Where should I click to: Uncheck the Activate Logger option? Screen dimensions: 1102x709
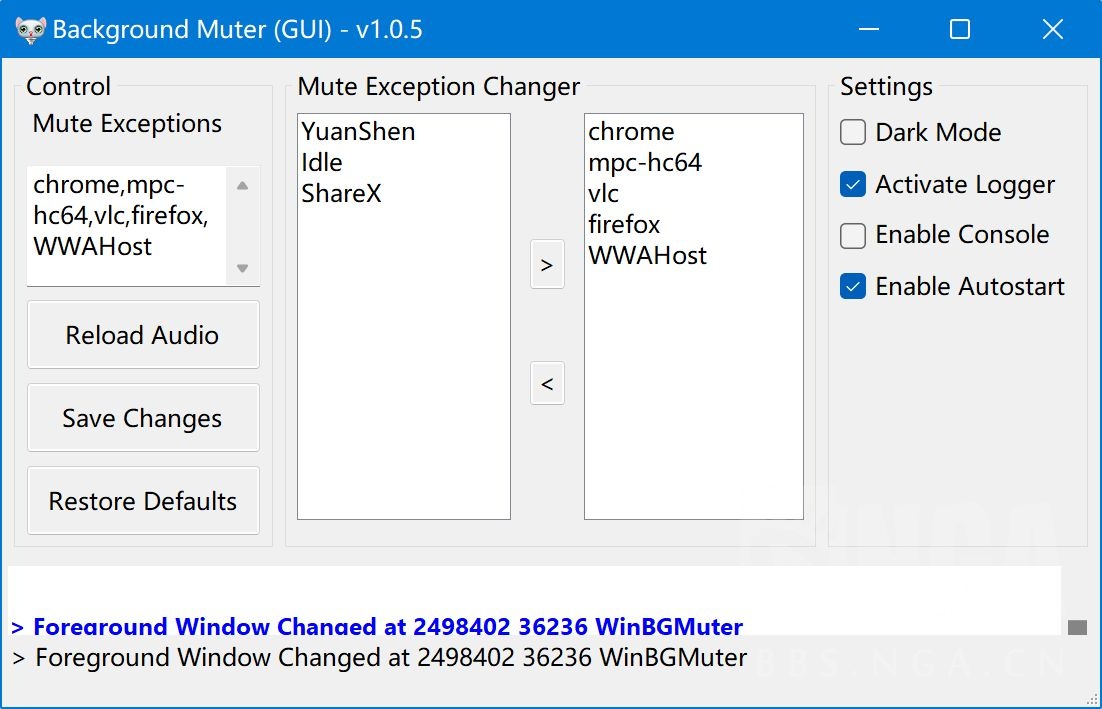pos(853,185)
